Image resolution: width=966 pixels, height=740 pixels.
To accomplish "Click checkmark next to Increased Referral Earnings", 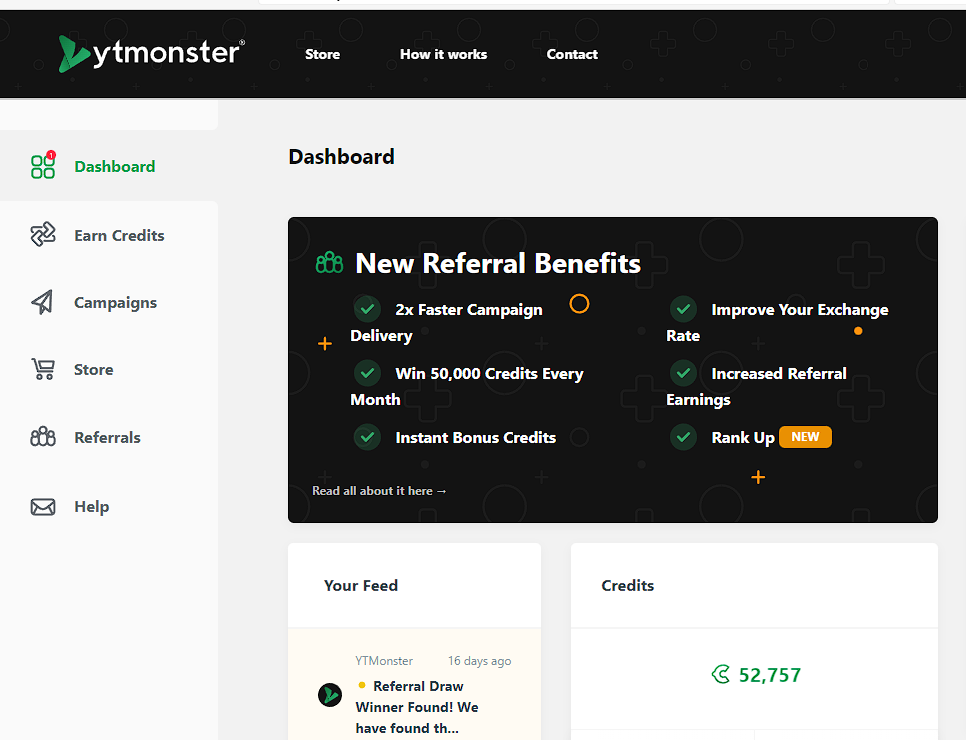I will (683, 373).
